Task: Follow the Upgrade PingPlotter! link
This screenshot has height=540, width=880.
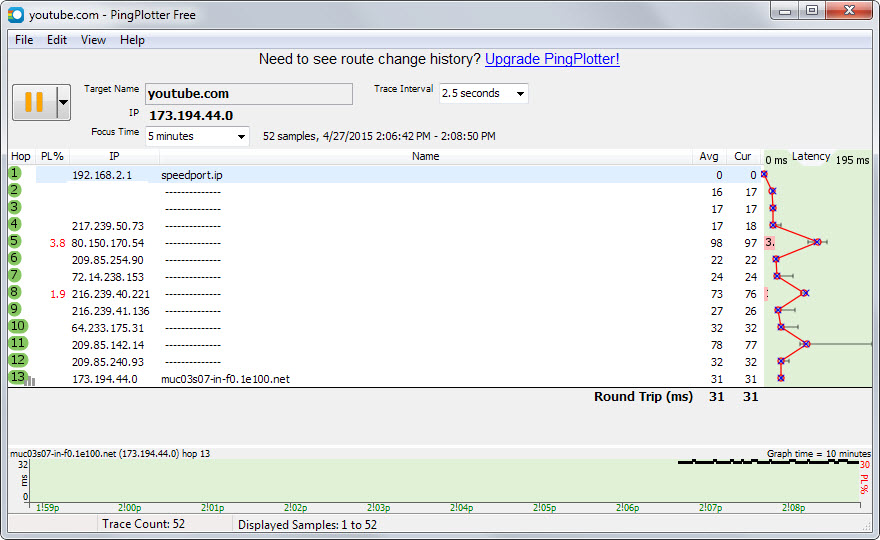Action: click(x=552, y=59)
